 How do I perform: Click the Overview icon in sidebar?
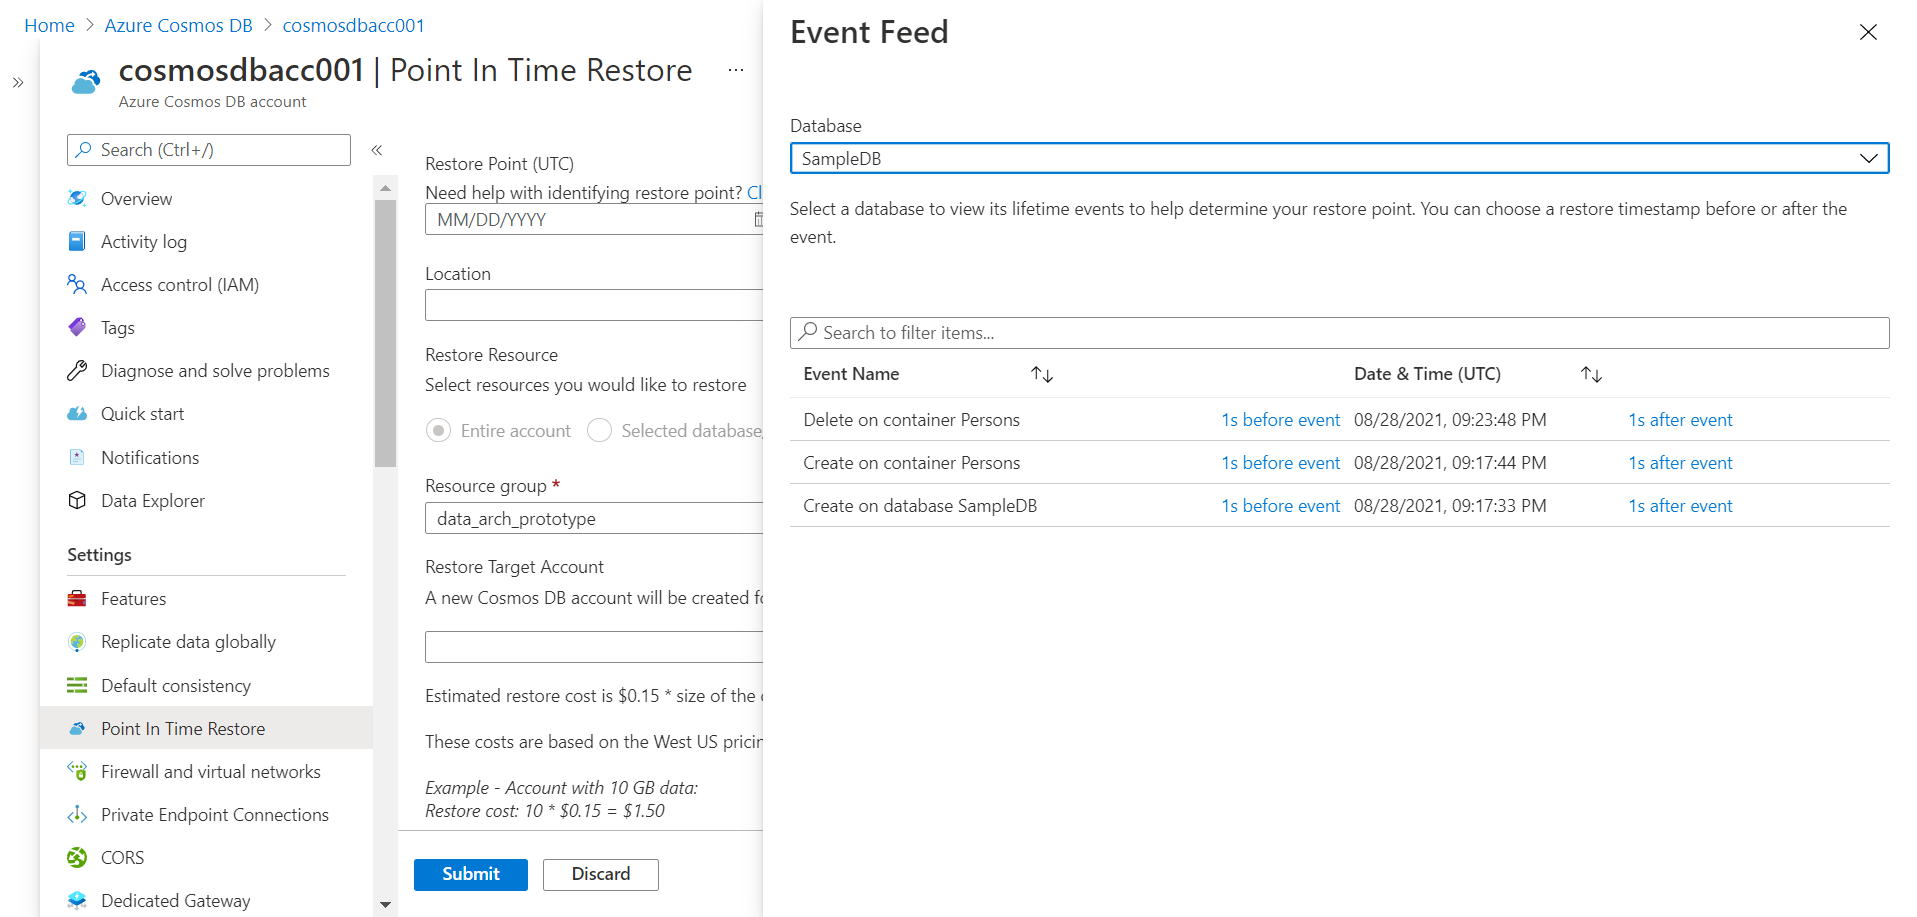tap(77, 198)
